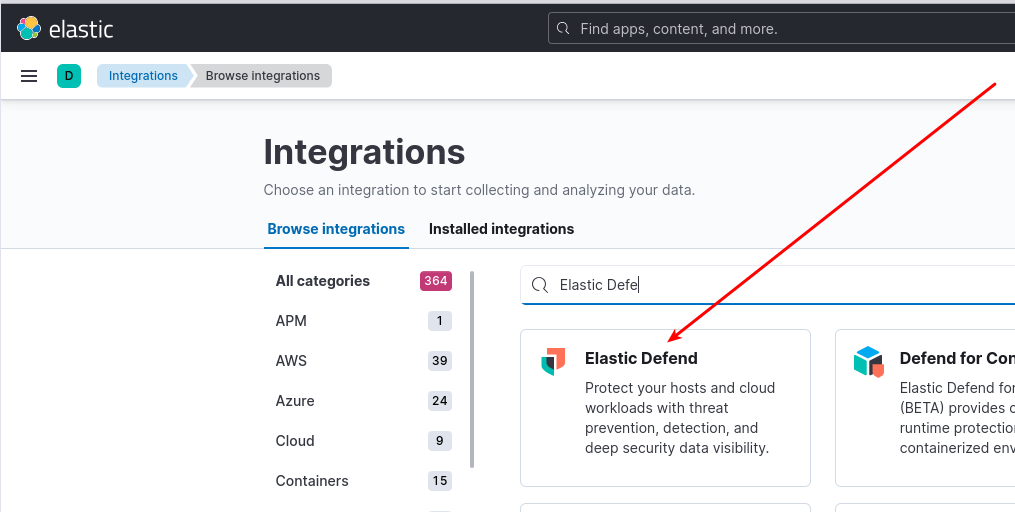
Task: Filter by Containers category
Action: (x=312, y=481)
